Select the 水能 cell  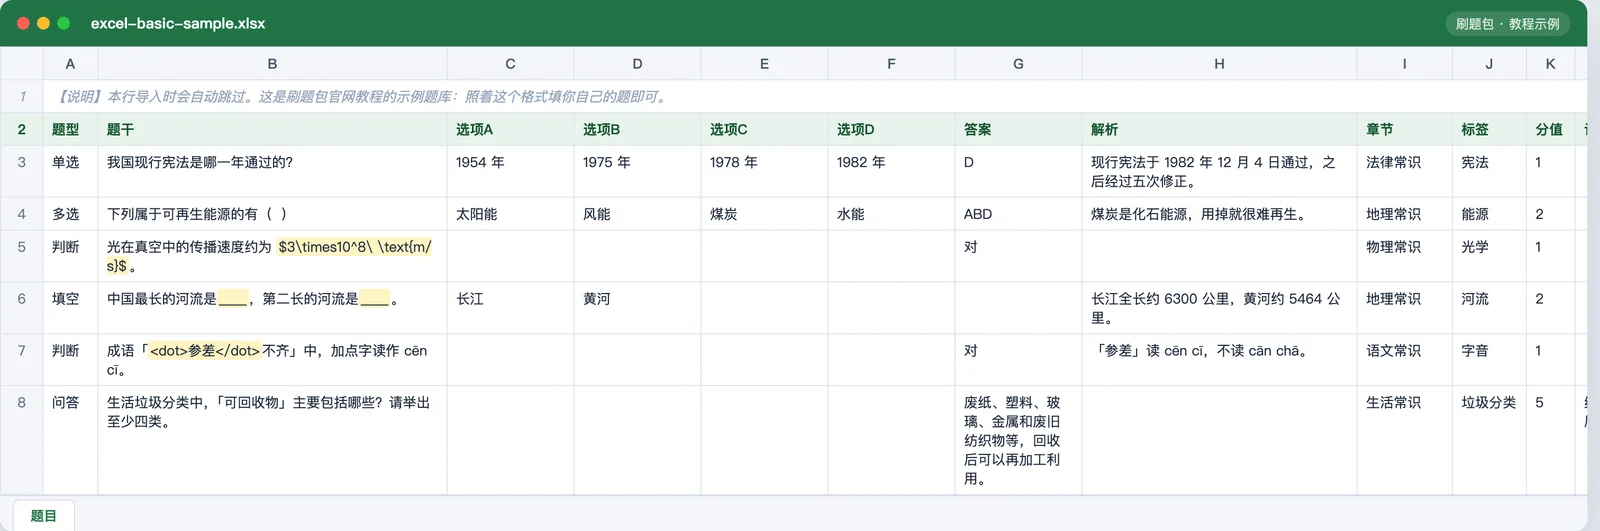891,214
